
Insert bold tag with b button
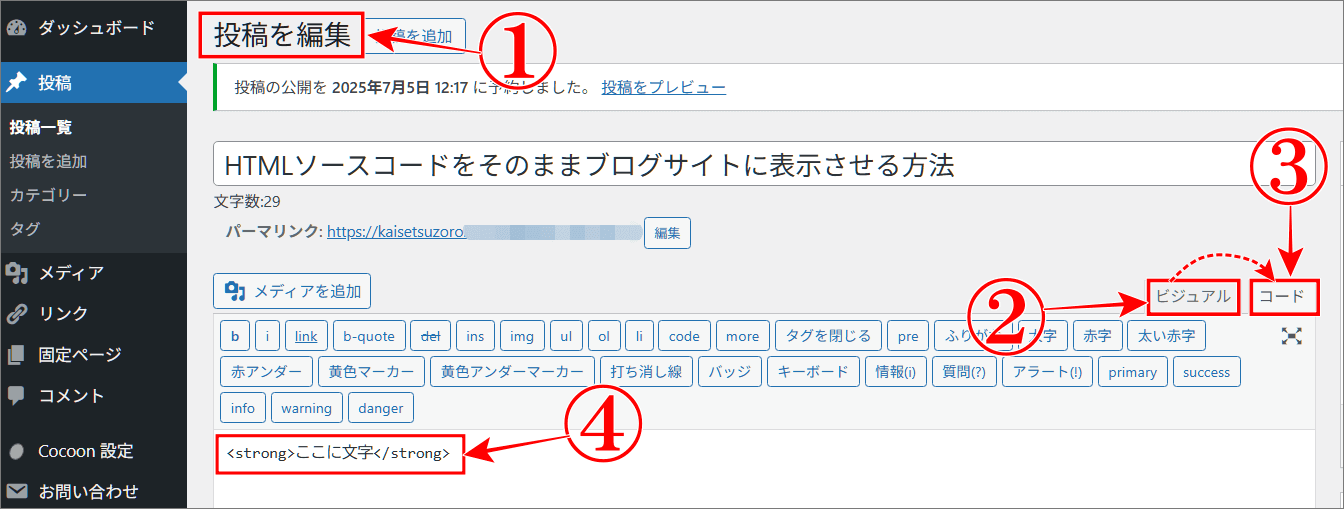coord(234,337)
